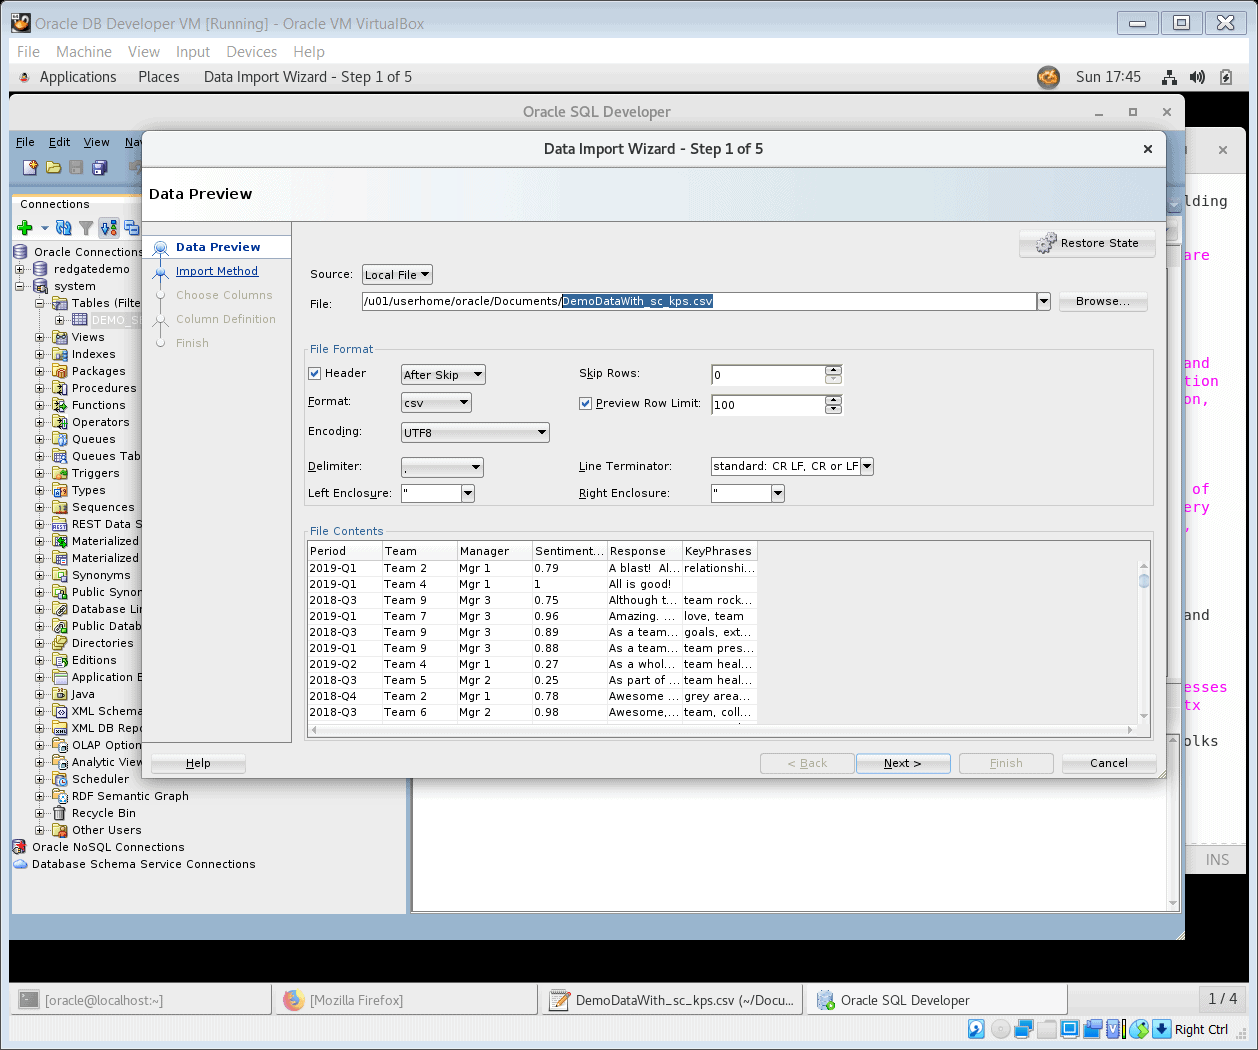Click the VirtualBox mouse integration status icon
1258x1050 pixels.
point(1139,1029)
